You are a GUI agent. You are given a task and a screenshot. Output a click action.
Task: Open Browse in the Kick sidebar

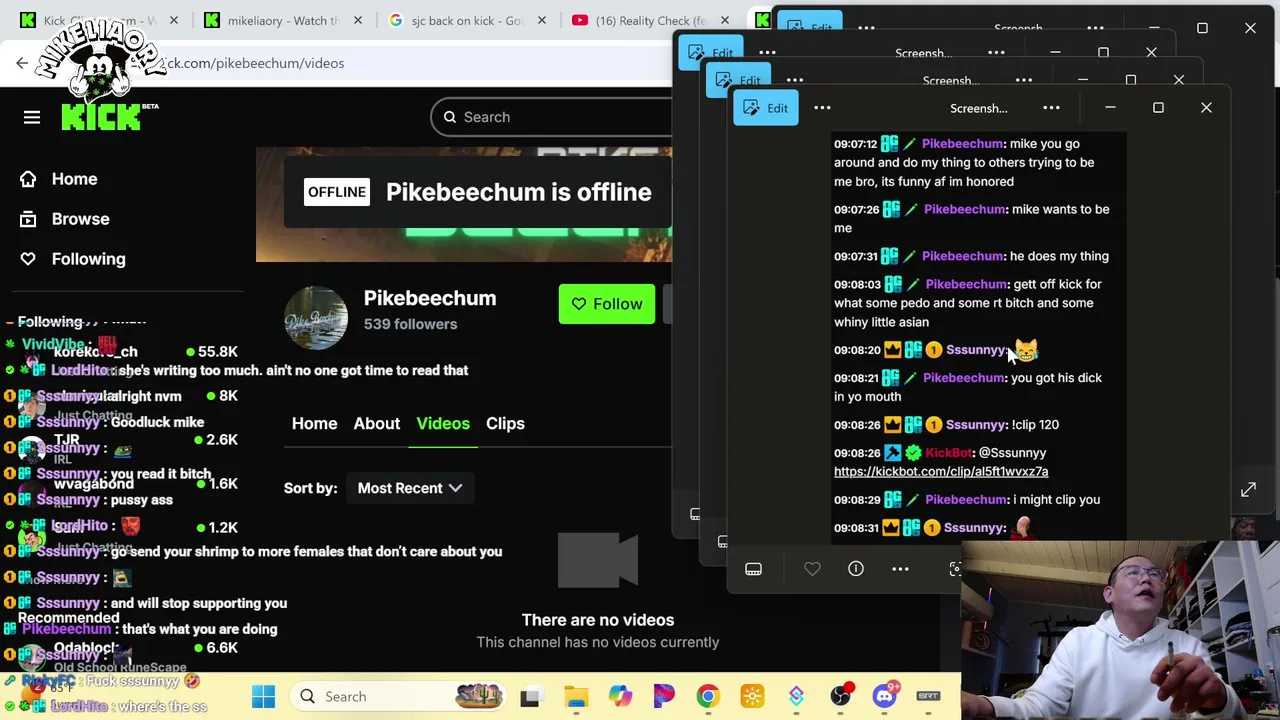[66, 219]
